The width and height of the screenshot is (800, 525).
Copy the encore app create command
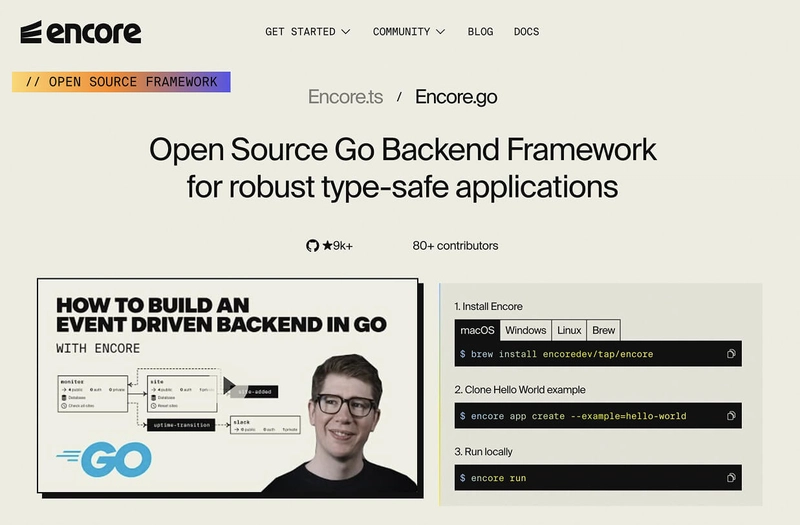tap(731, 416)
